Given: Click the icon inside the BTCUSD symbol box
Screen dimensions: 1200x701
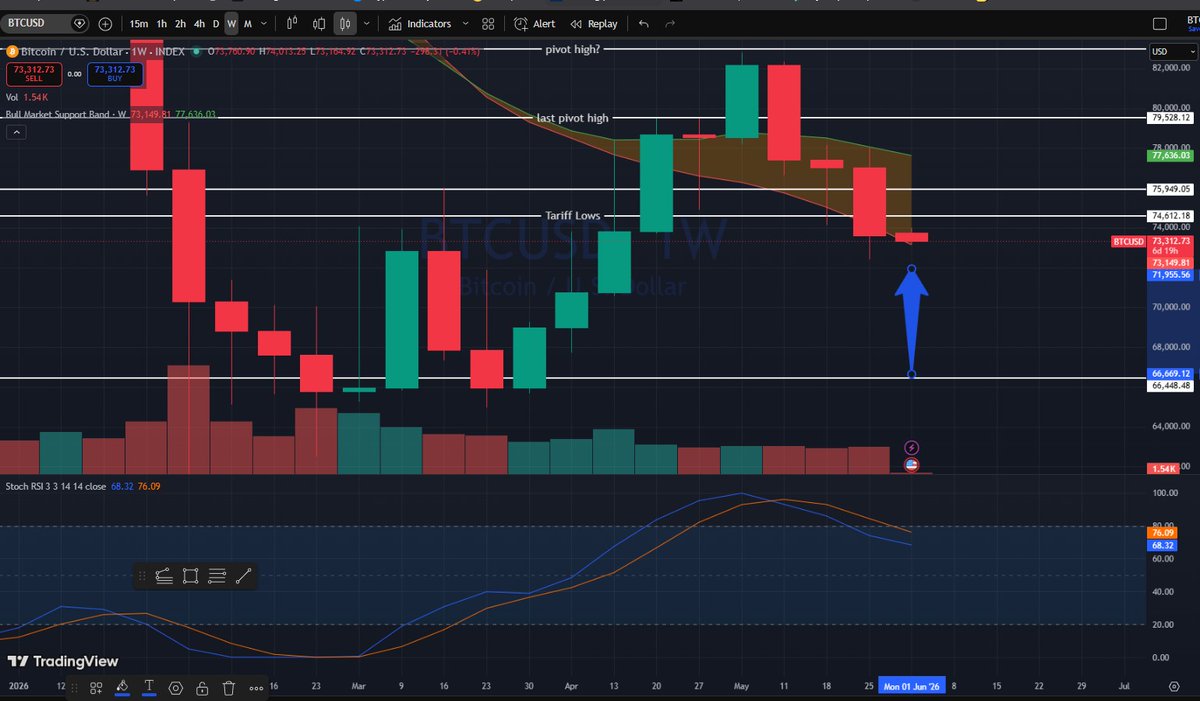Looking at the screenshot, I should tap(79, 23).
